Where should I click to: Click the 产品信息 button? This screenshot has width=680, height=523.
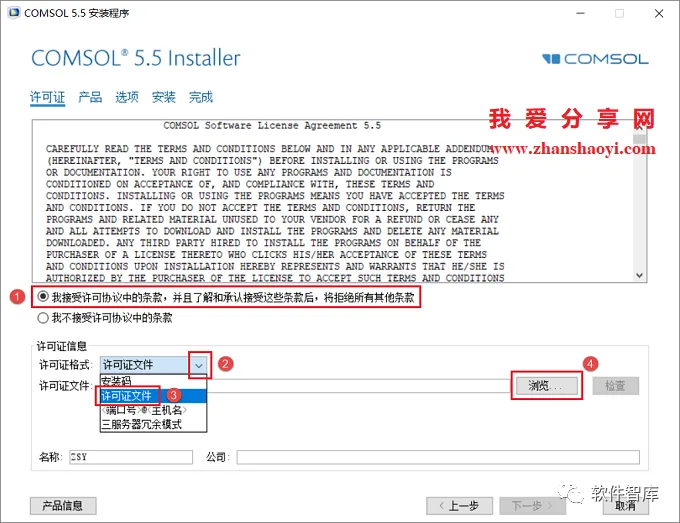coord(63,506)
